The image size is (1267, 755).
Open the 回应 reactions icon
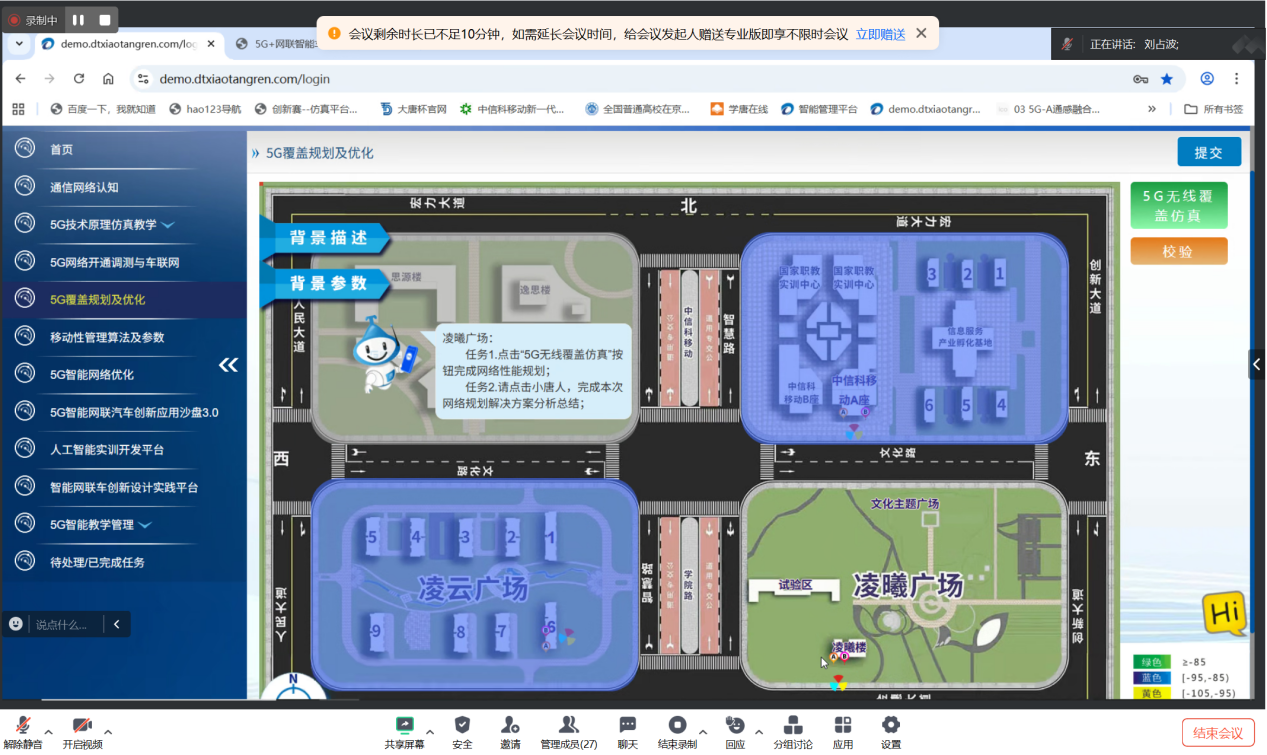(734, 729)
